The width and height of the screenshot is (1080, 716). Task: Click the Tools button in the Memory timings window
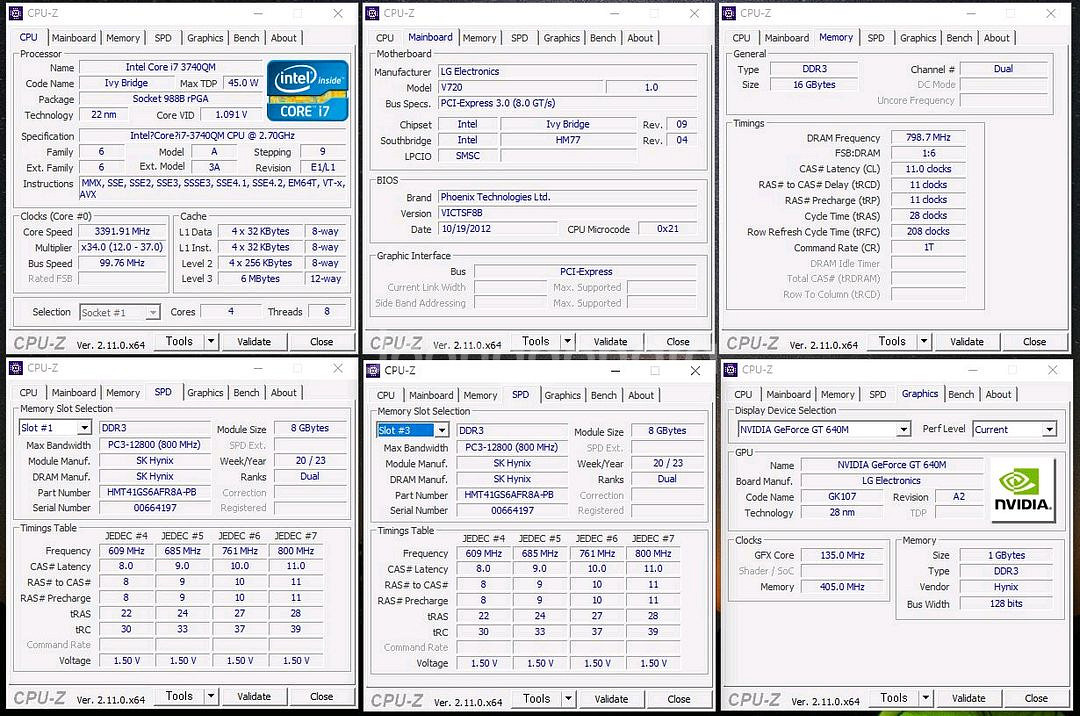point(892,341)
